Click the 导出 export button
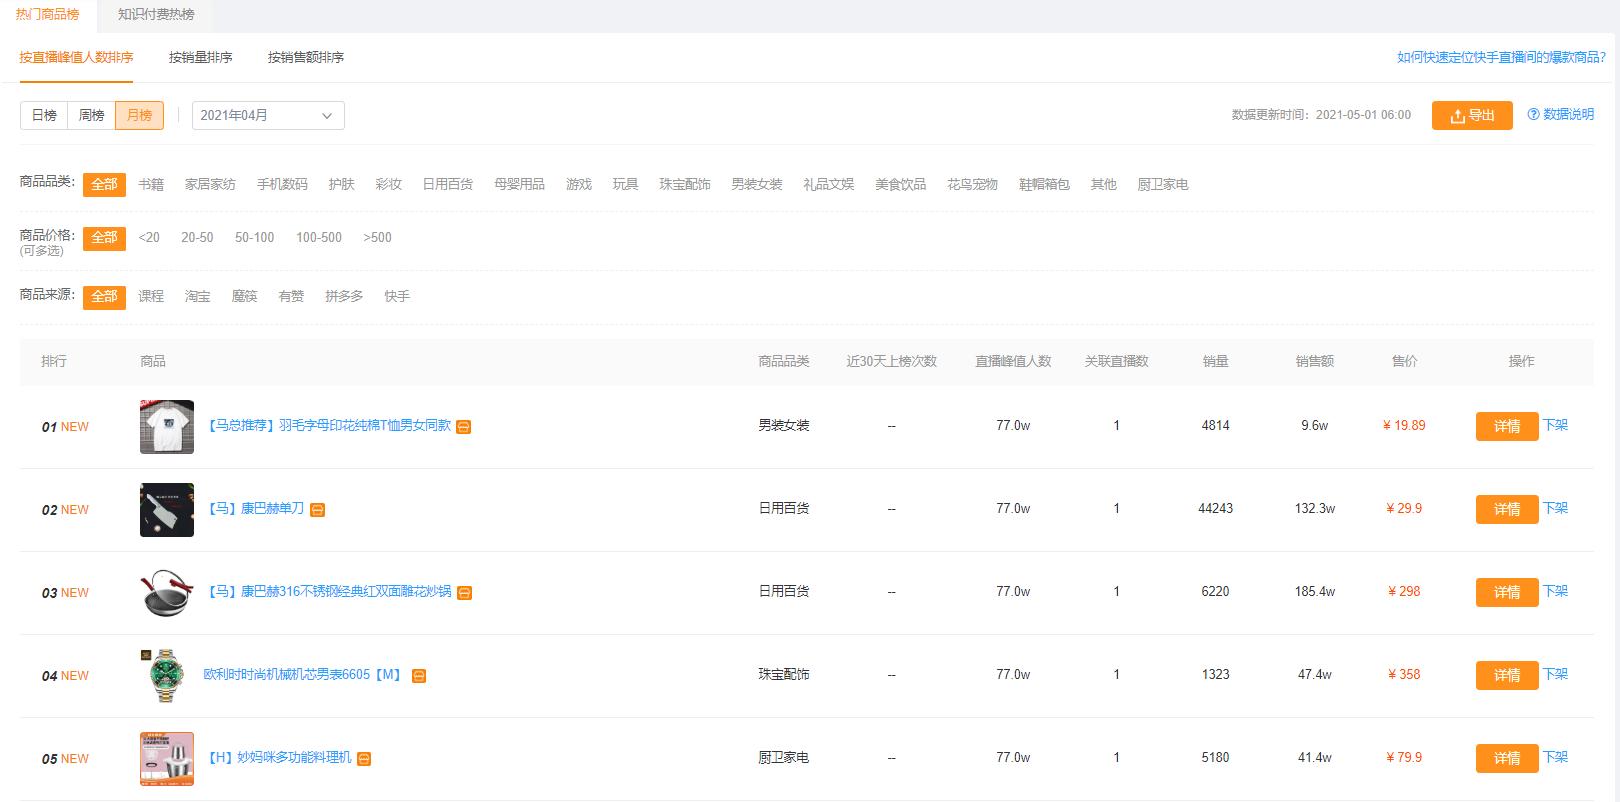Screen dimensions: 1620x802 [x=1471, y=116]
